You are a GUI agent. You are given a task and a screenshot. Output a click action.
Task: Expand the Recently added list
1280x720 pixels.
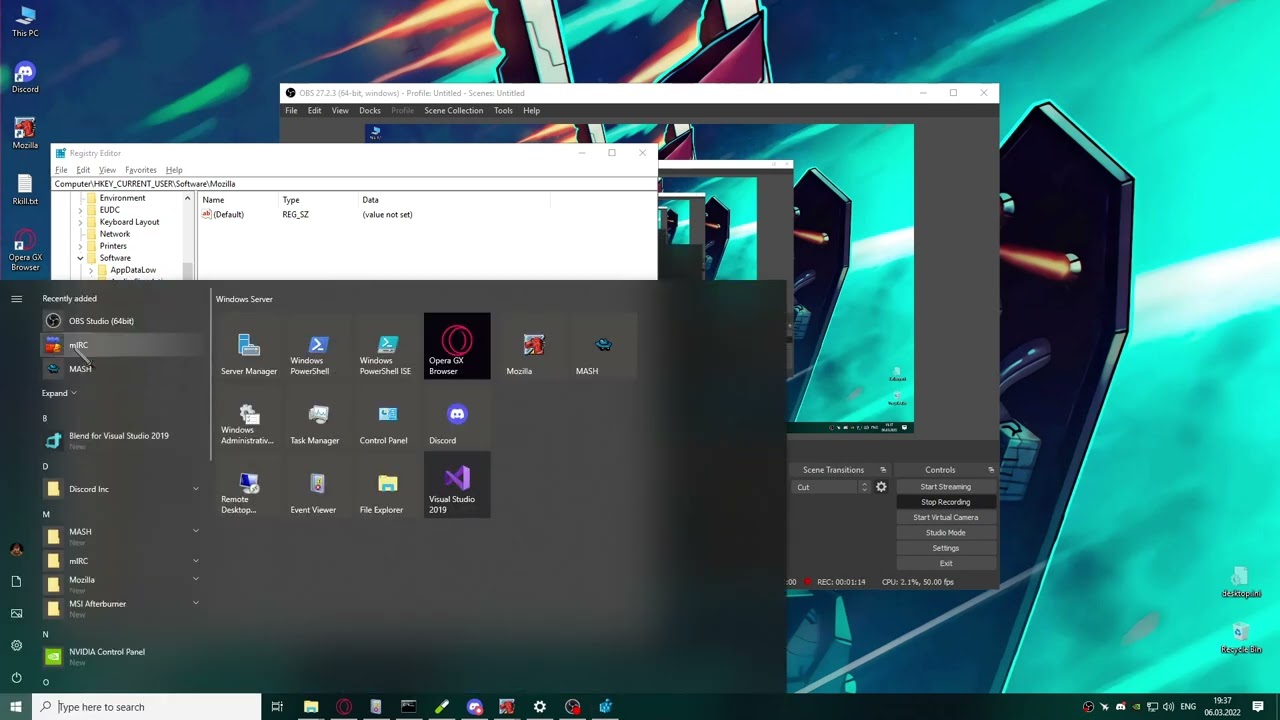[59, 393]
